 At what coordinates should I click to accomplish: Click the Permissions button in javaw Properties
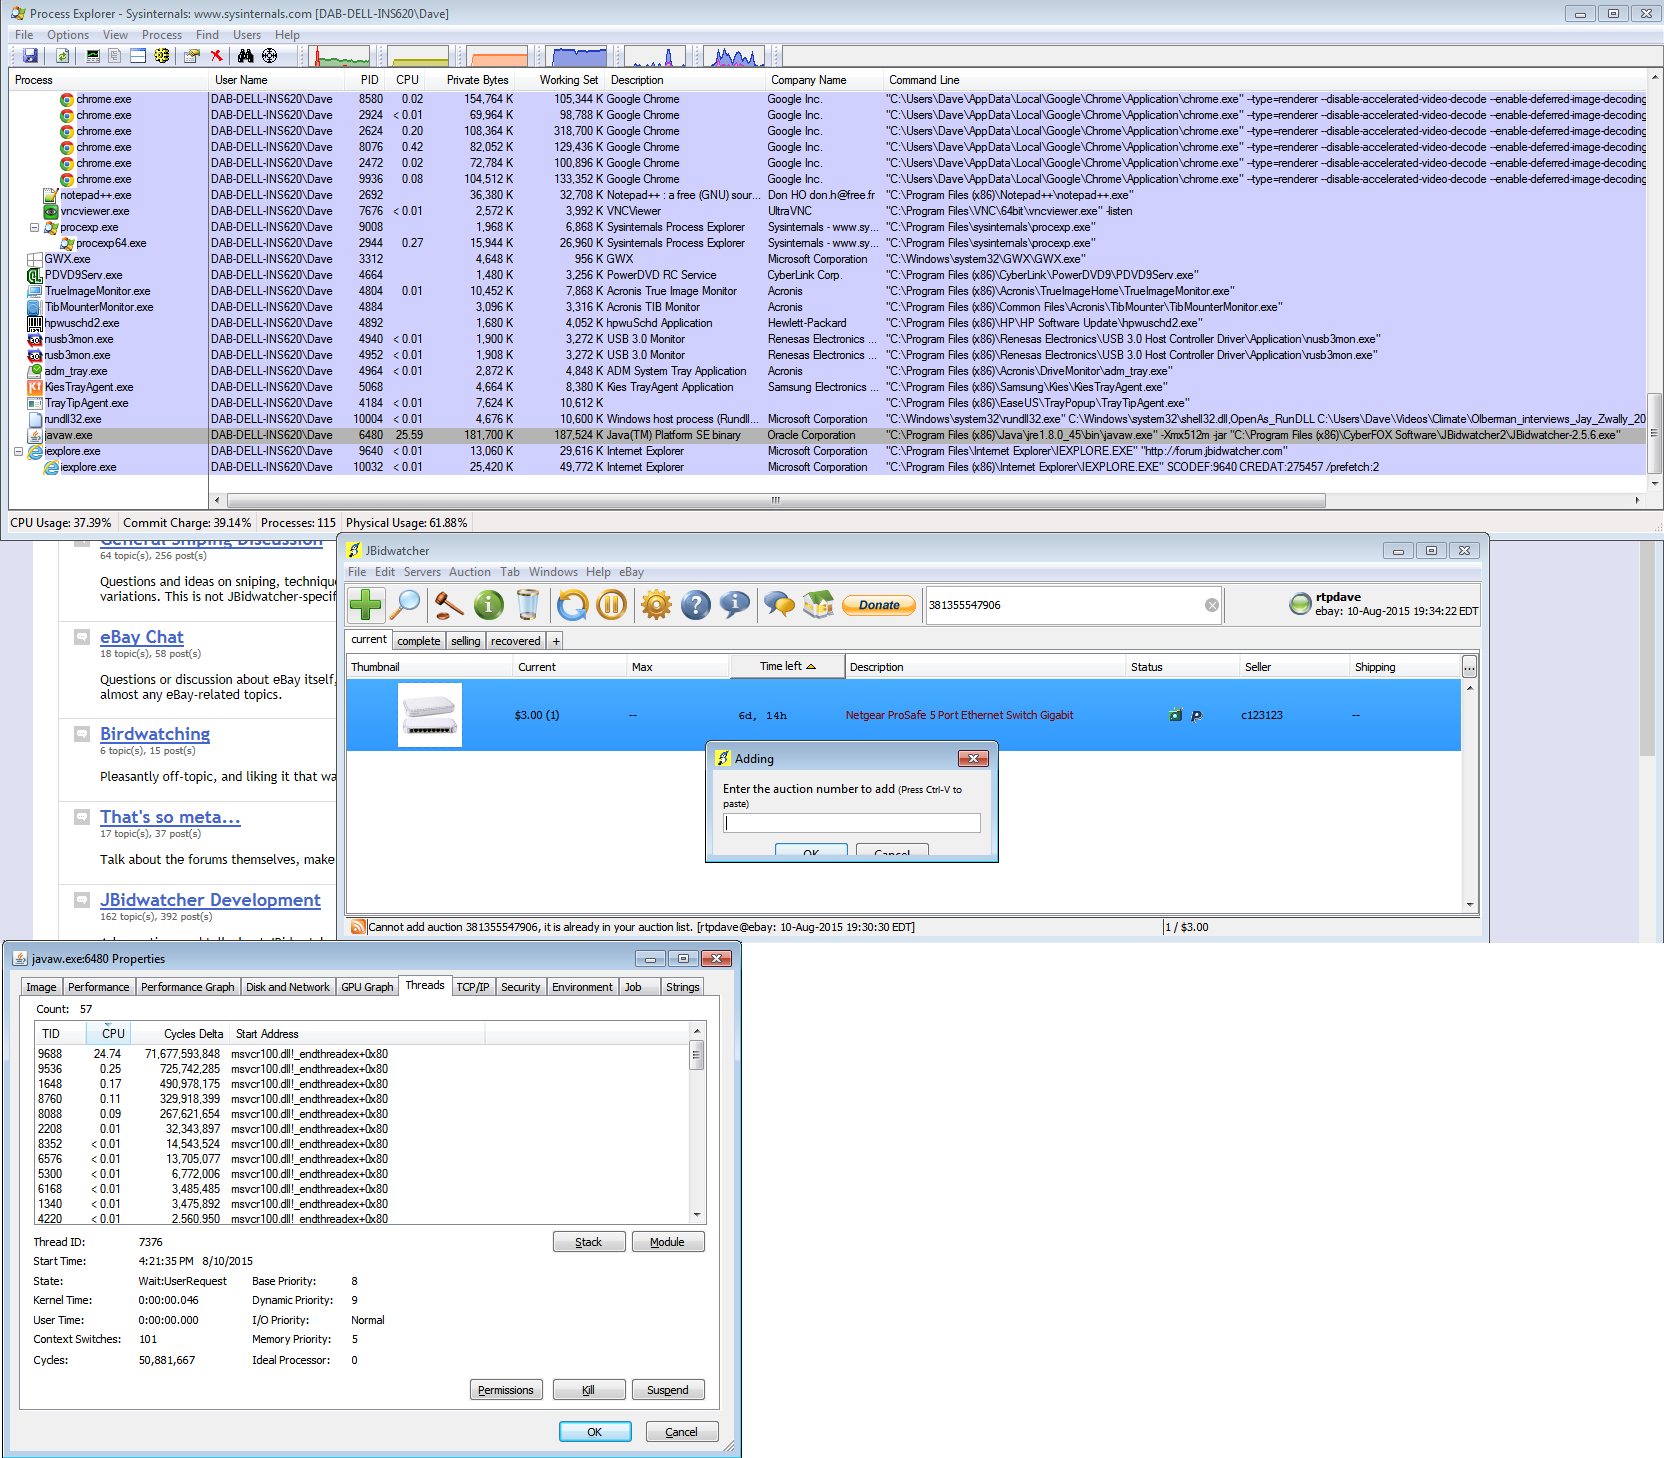pyautogui.click(x=506, y=1390)
